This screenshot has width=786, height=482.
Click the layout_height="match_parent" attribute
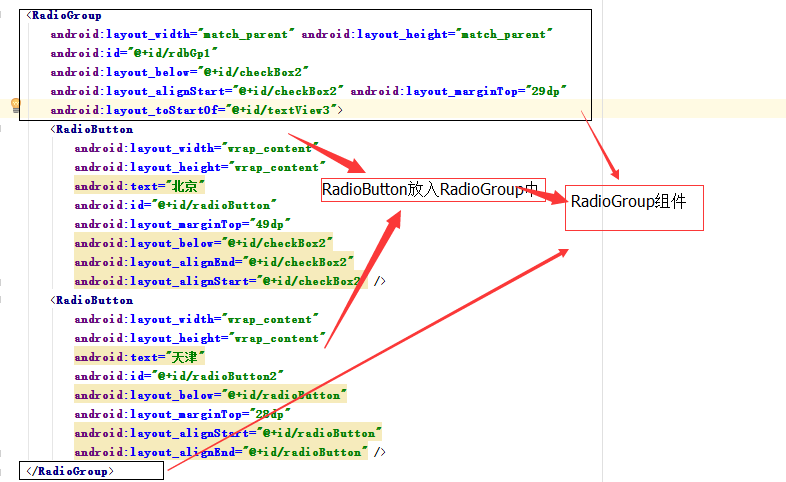(427, 35)
